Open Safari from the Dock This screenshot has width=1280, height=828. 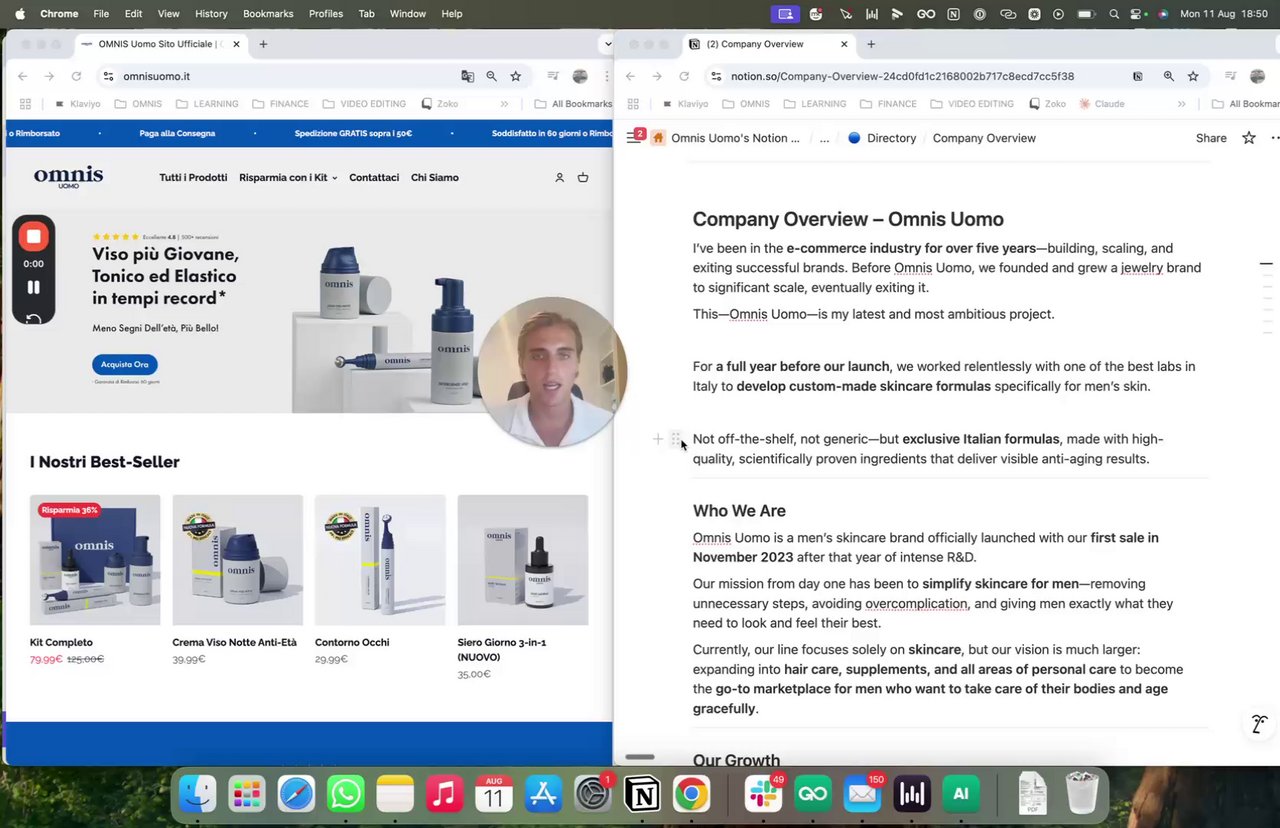pos(297,795)
